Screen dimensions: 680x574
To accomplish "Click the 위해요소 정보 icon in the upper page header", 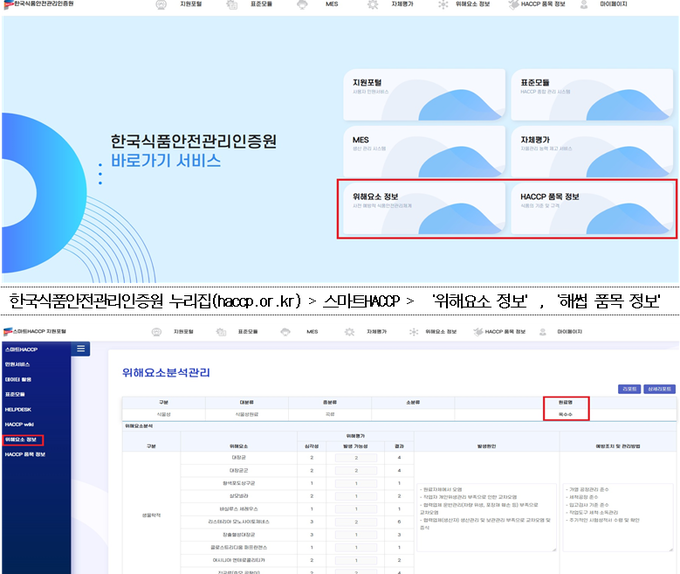I will click(443, 4).
